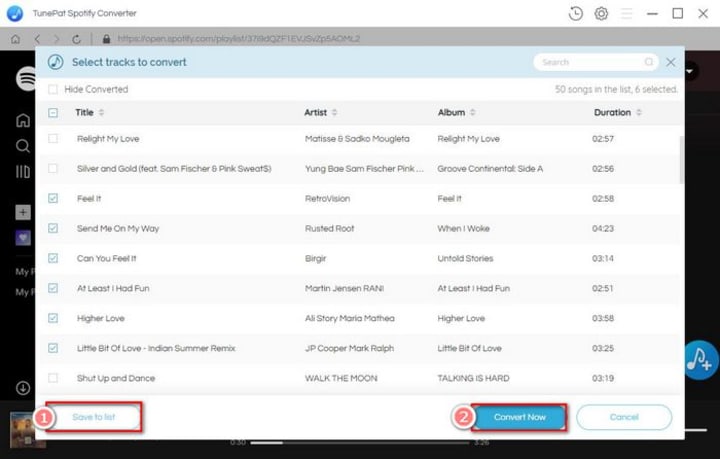Open Spotify Search in the sidebar
This screenshot has width=720, height=459.
[23, 146]
